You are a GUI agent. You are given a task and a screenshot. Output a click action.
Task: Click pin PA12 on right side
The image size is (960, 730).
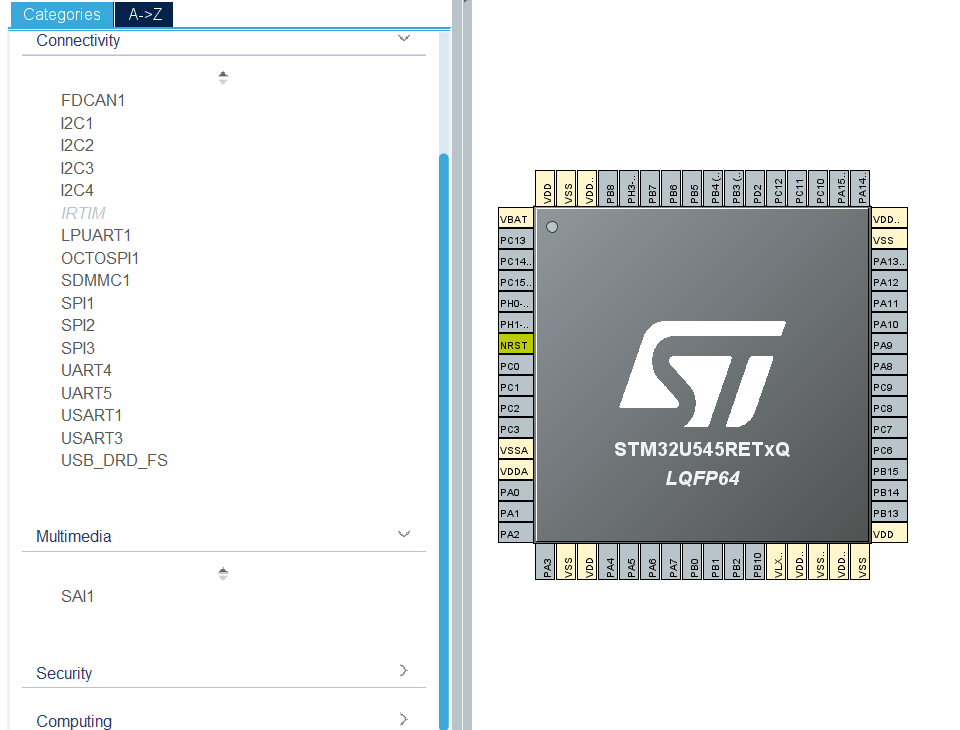889,282
